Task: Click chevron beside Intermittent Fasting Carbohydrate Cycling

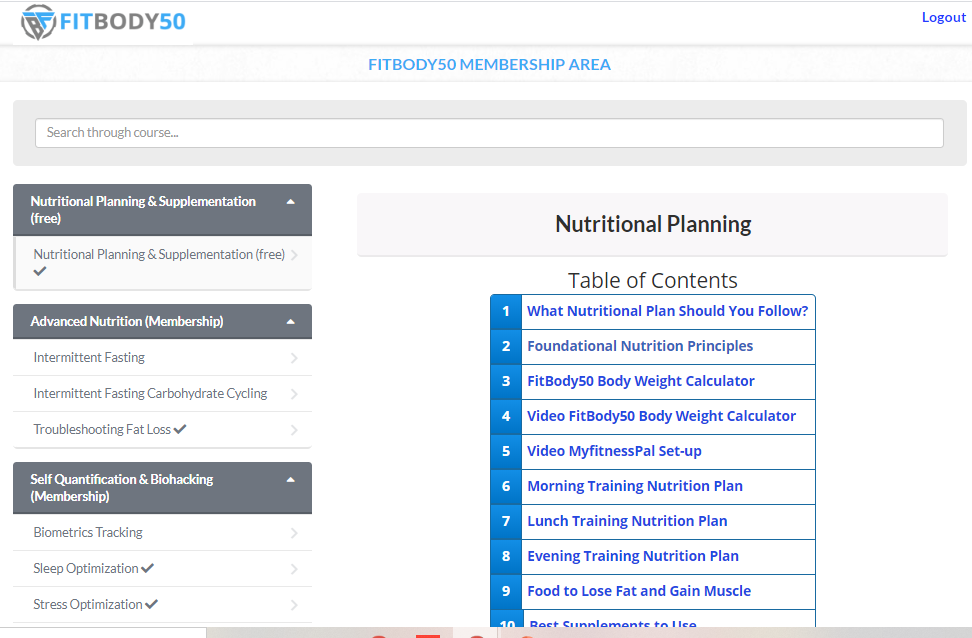Action: 294,394
